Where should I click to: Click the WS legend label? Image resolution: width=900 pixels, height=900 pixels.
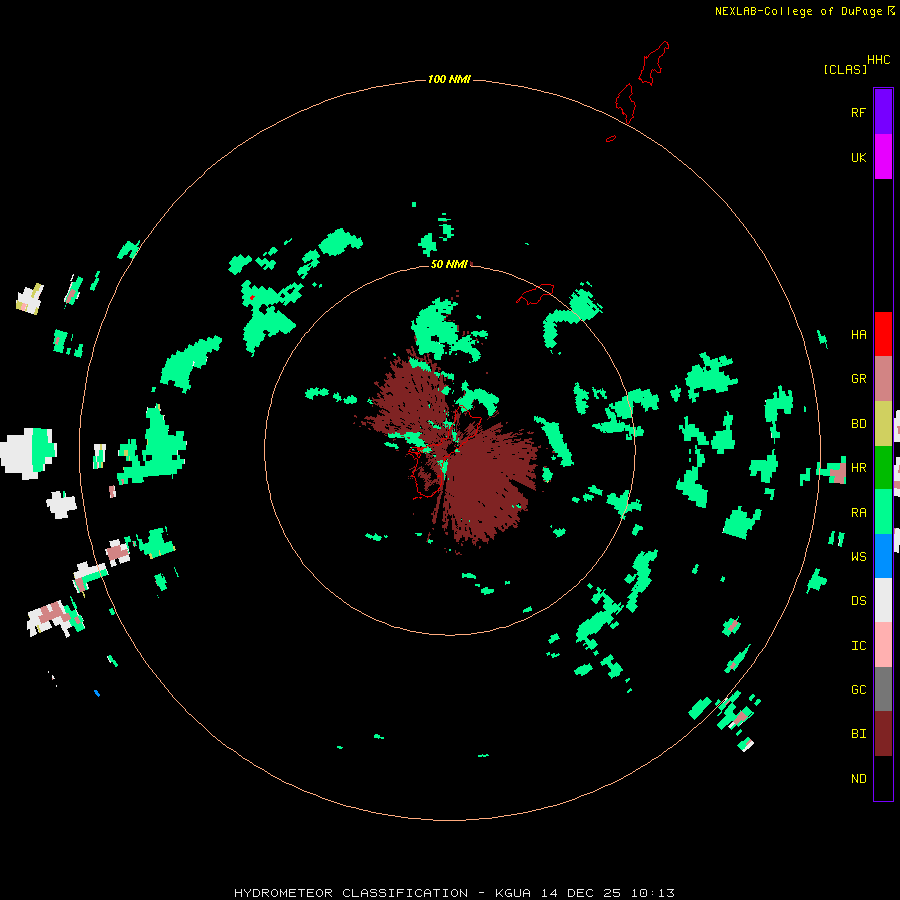pyautogui.click(x=858, y=557)
